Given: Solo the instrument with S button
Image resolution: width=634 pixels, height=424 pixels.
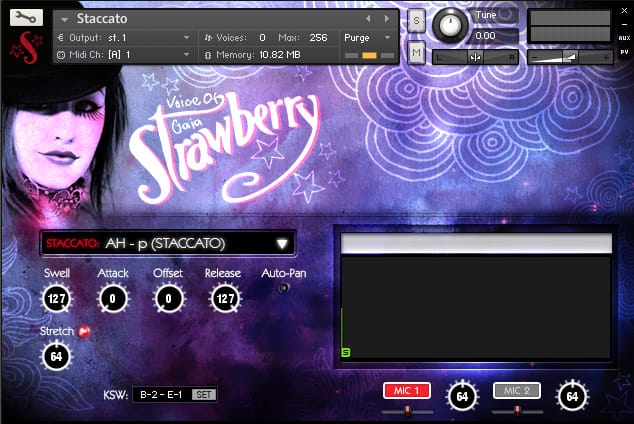Looking at the screenshot, I should tap(416, 20).
